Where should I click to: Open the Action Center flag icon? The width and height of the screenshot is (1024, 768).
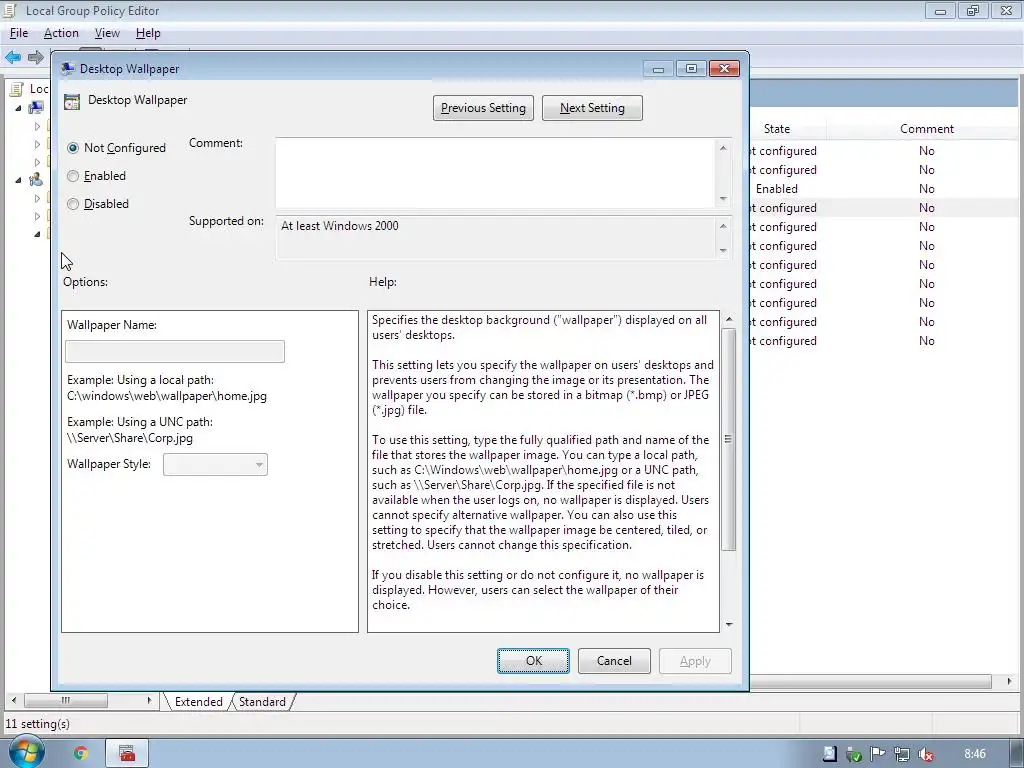tap(878, 754)
